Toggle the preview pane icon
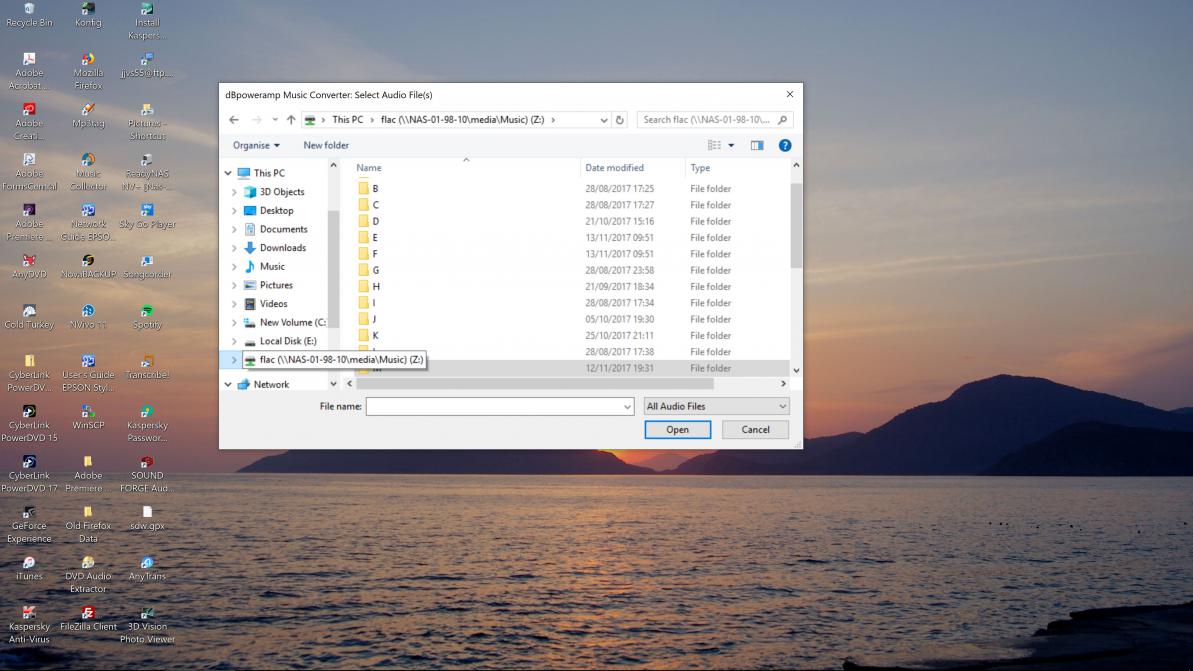1193x671 pixels. pyautogui.click(x=757, y=145)
